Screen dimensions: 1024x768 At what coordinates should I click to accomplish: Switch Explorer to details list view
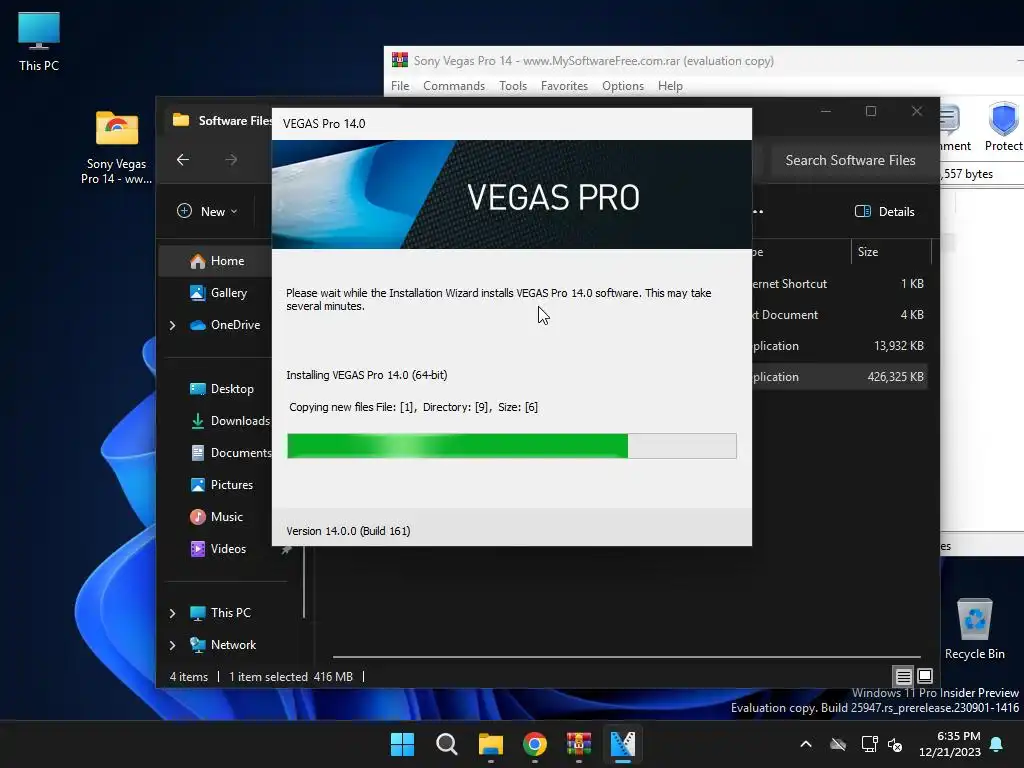click(x=903, y=676)
